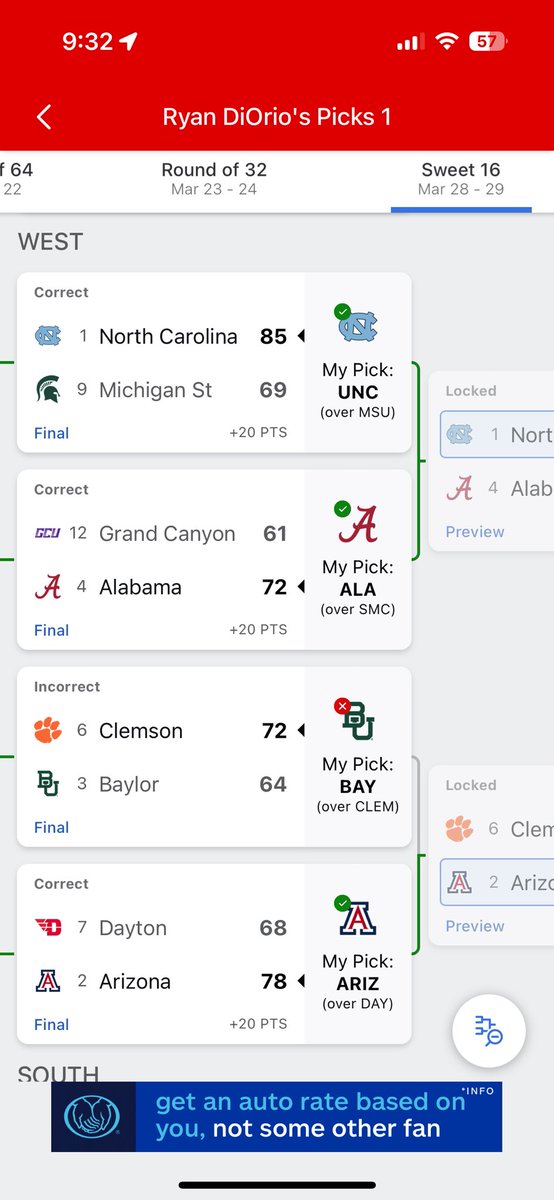Open Preview for Clemson vs Arizona matchup
The height and width of the screenshot is (1200, 554).
coord(475,926)
